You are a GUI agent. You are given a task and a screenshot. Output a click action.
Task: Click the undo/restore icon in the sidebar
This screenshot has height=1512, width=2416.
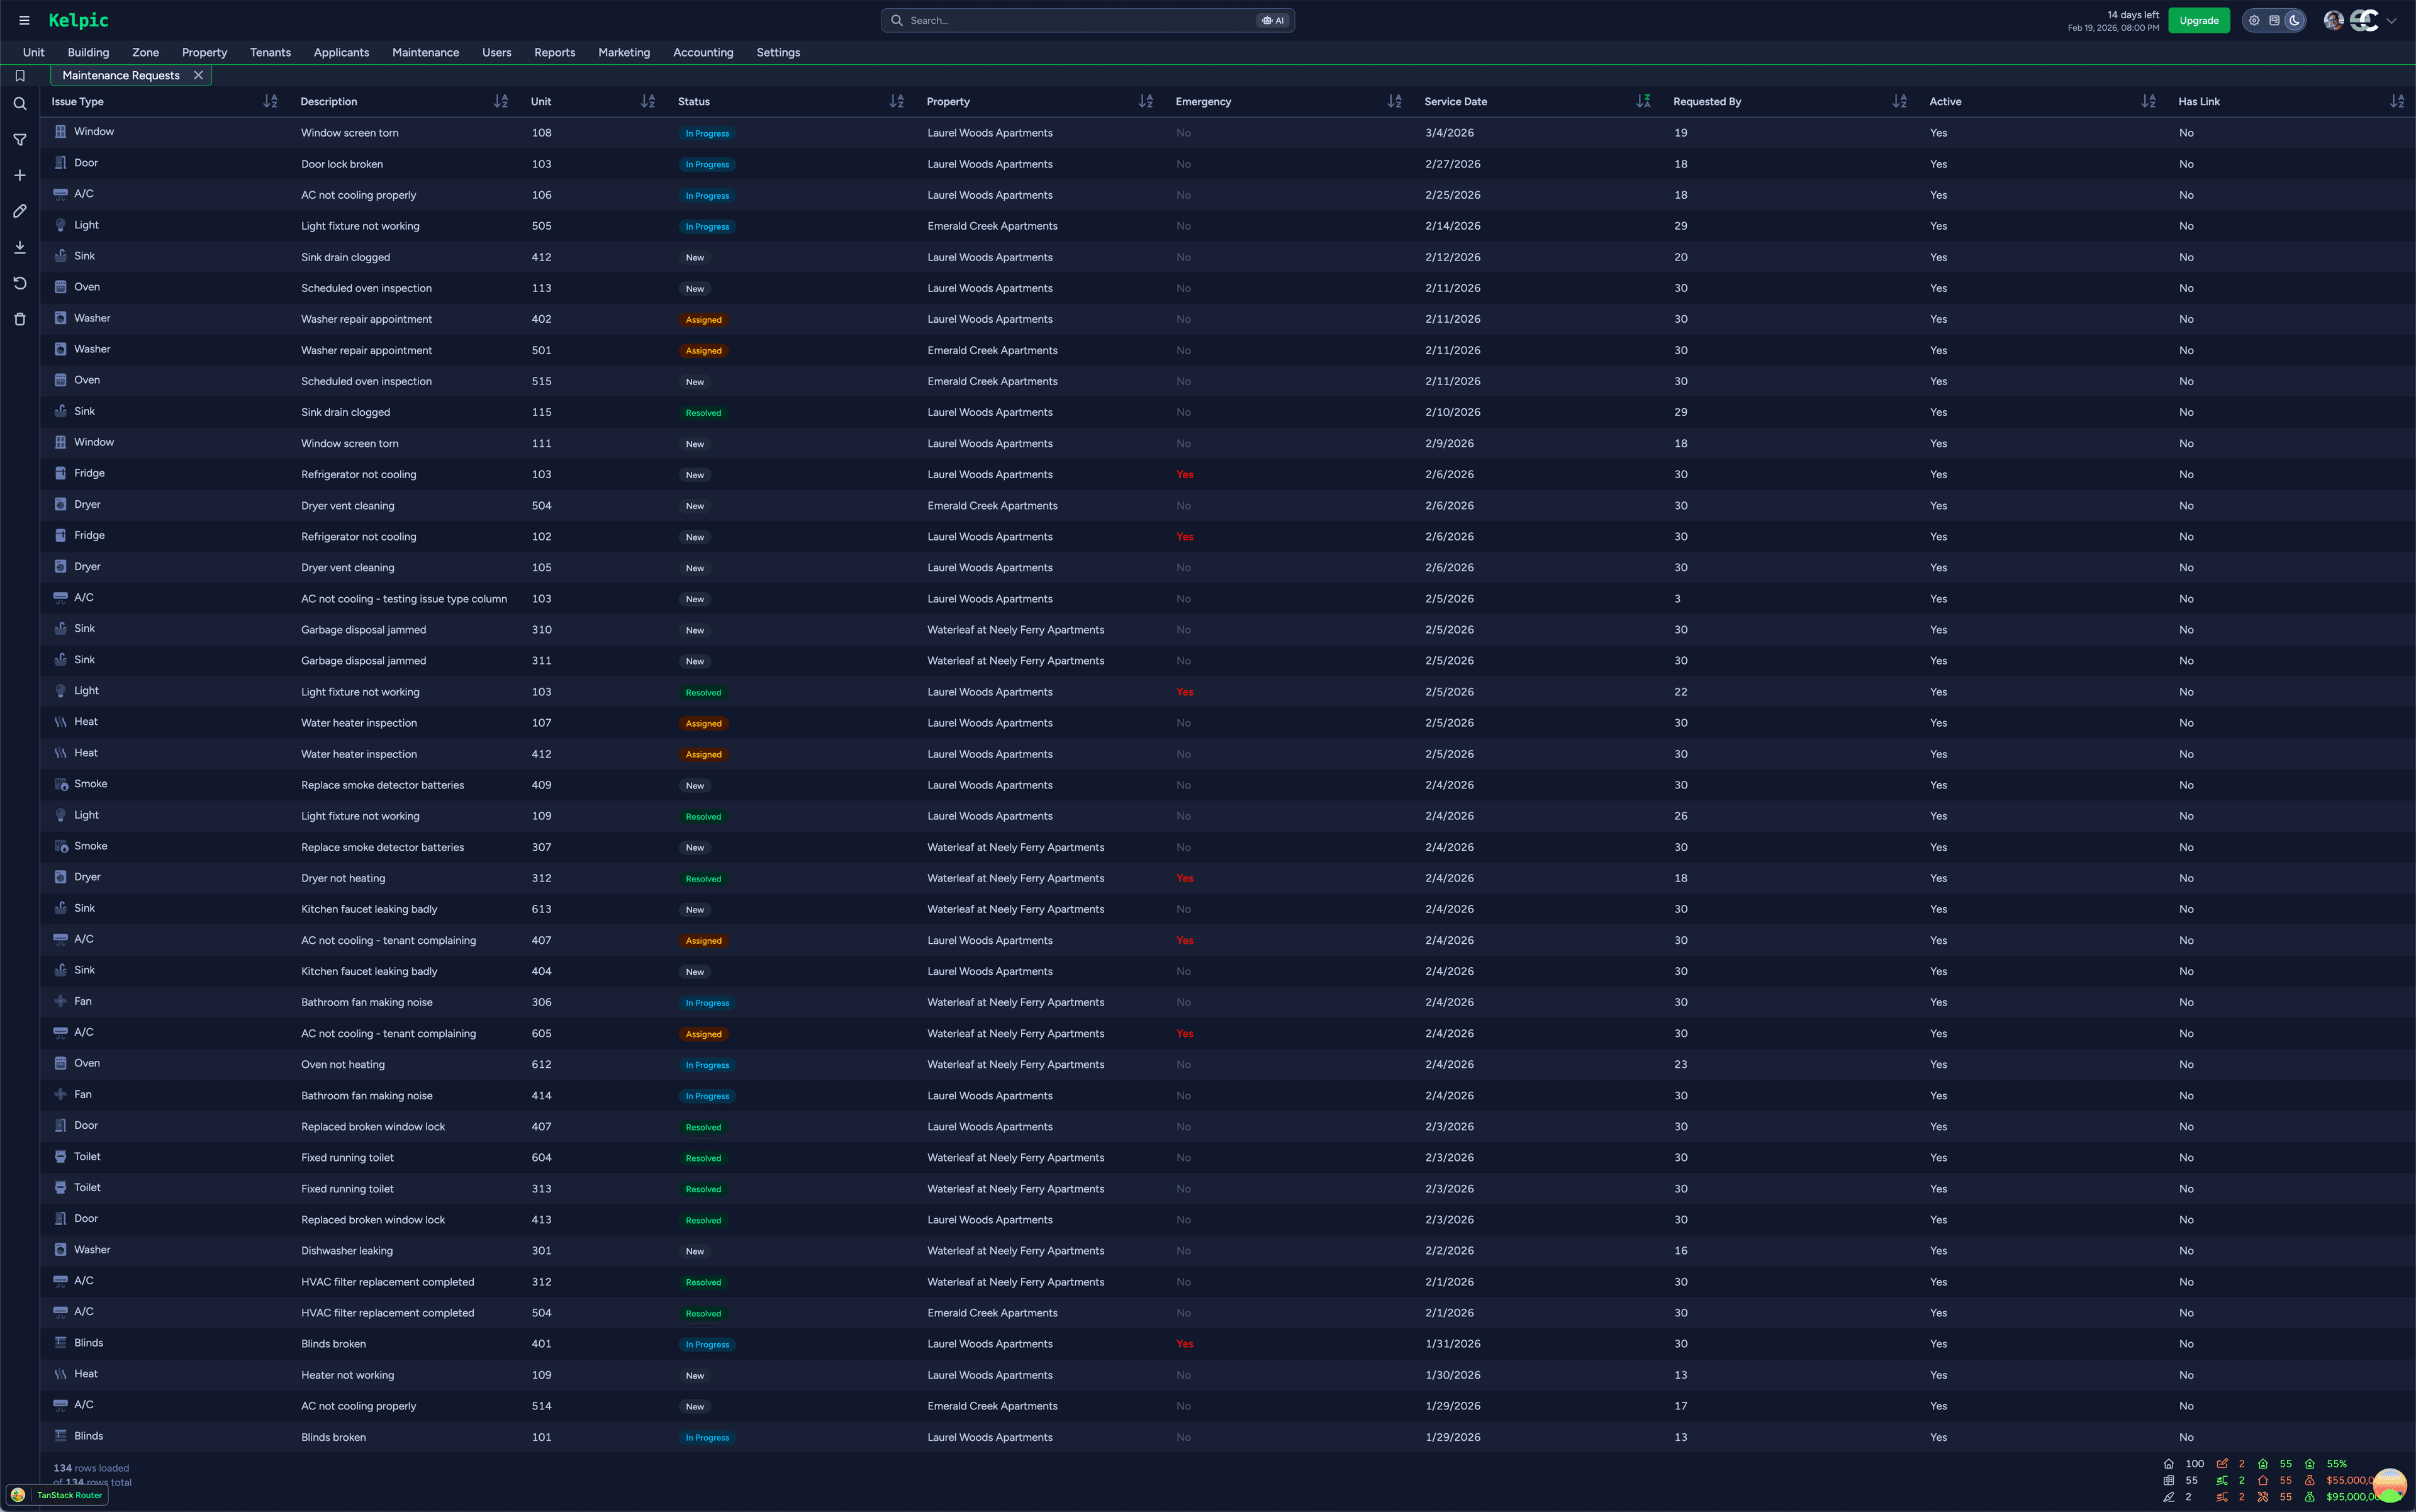click(19, 283)
